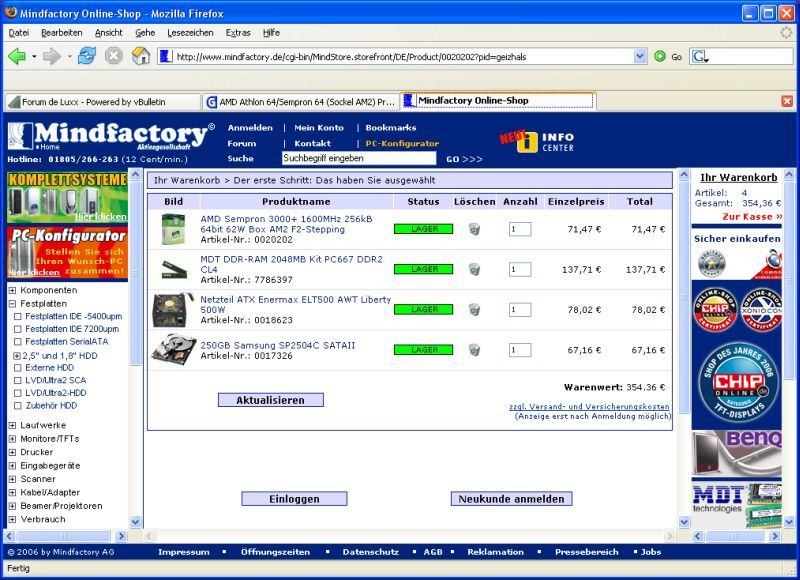Open the address bar URL history dropdown
The height and width of the screenshot is (580, 800).
(x=640, y=57)
